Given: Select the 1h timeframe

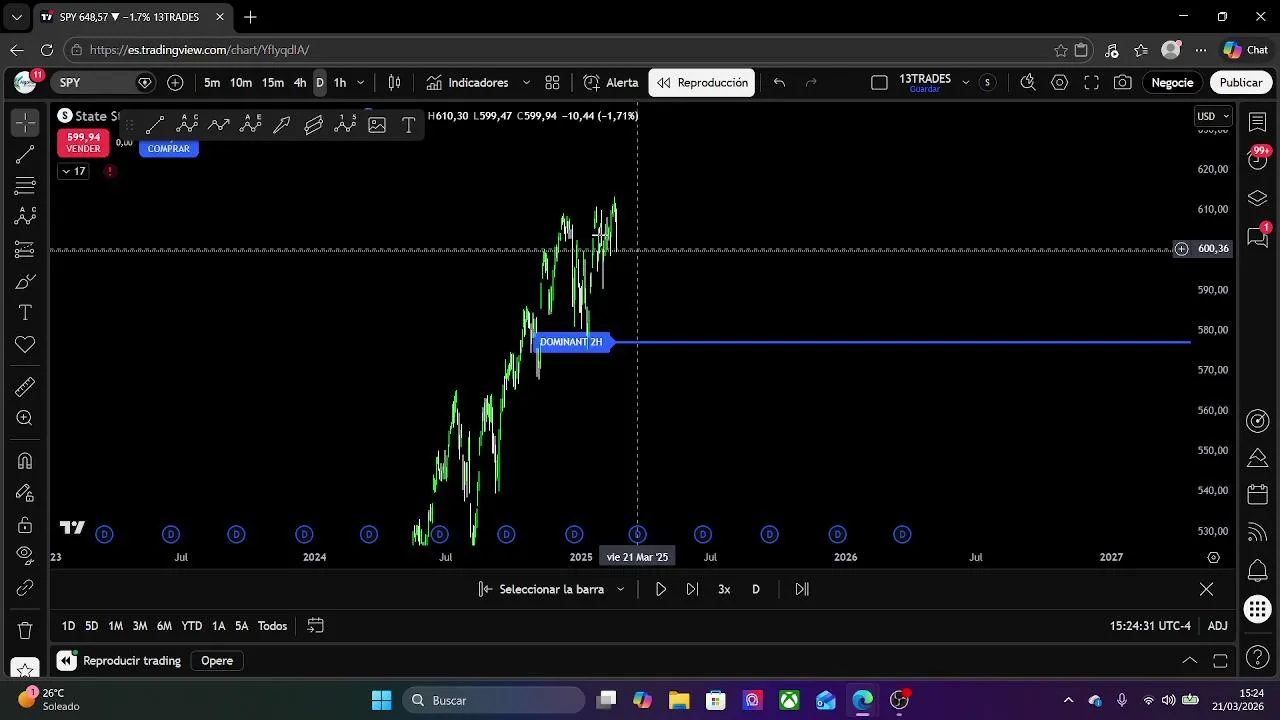Looking at the screenshot, I should coord(340,83).
